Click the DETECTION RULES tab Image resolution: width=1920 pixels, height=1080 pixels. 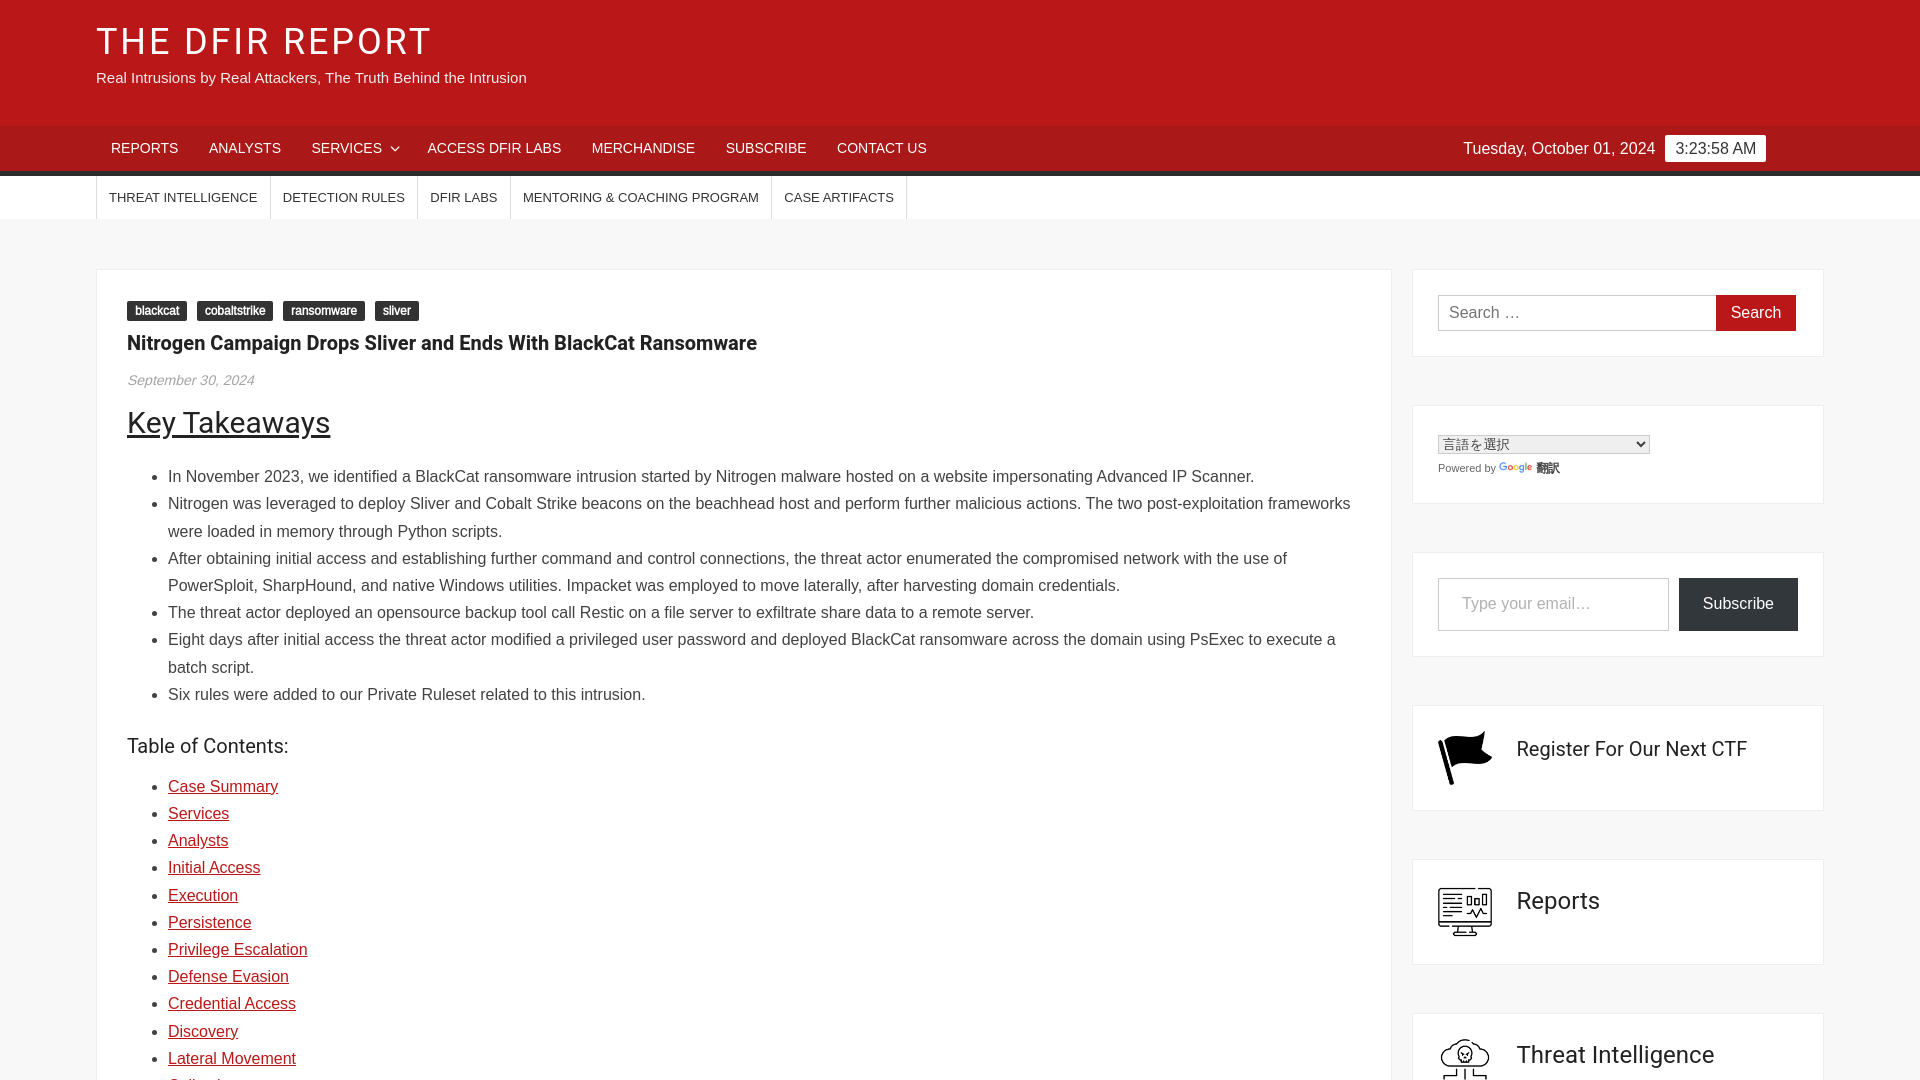point(343,198)
